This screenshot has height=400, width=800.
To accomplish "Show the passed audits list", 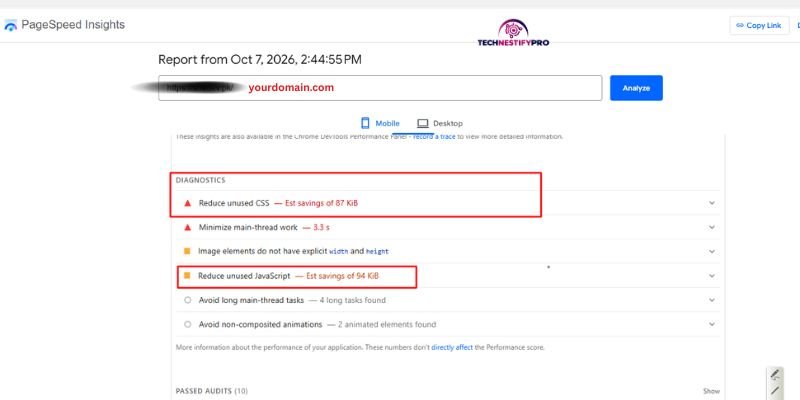I will pos(711,391).
